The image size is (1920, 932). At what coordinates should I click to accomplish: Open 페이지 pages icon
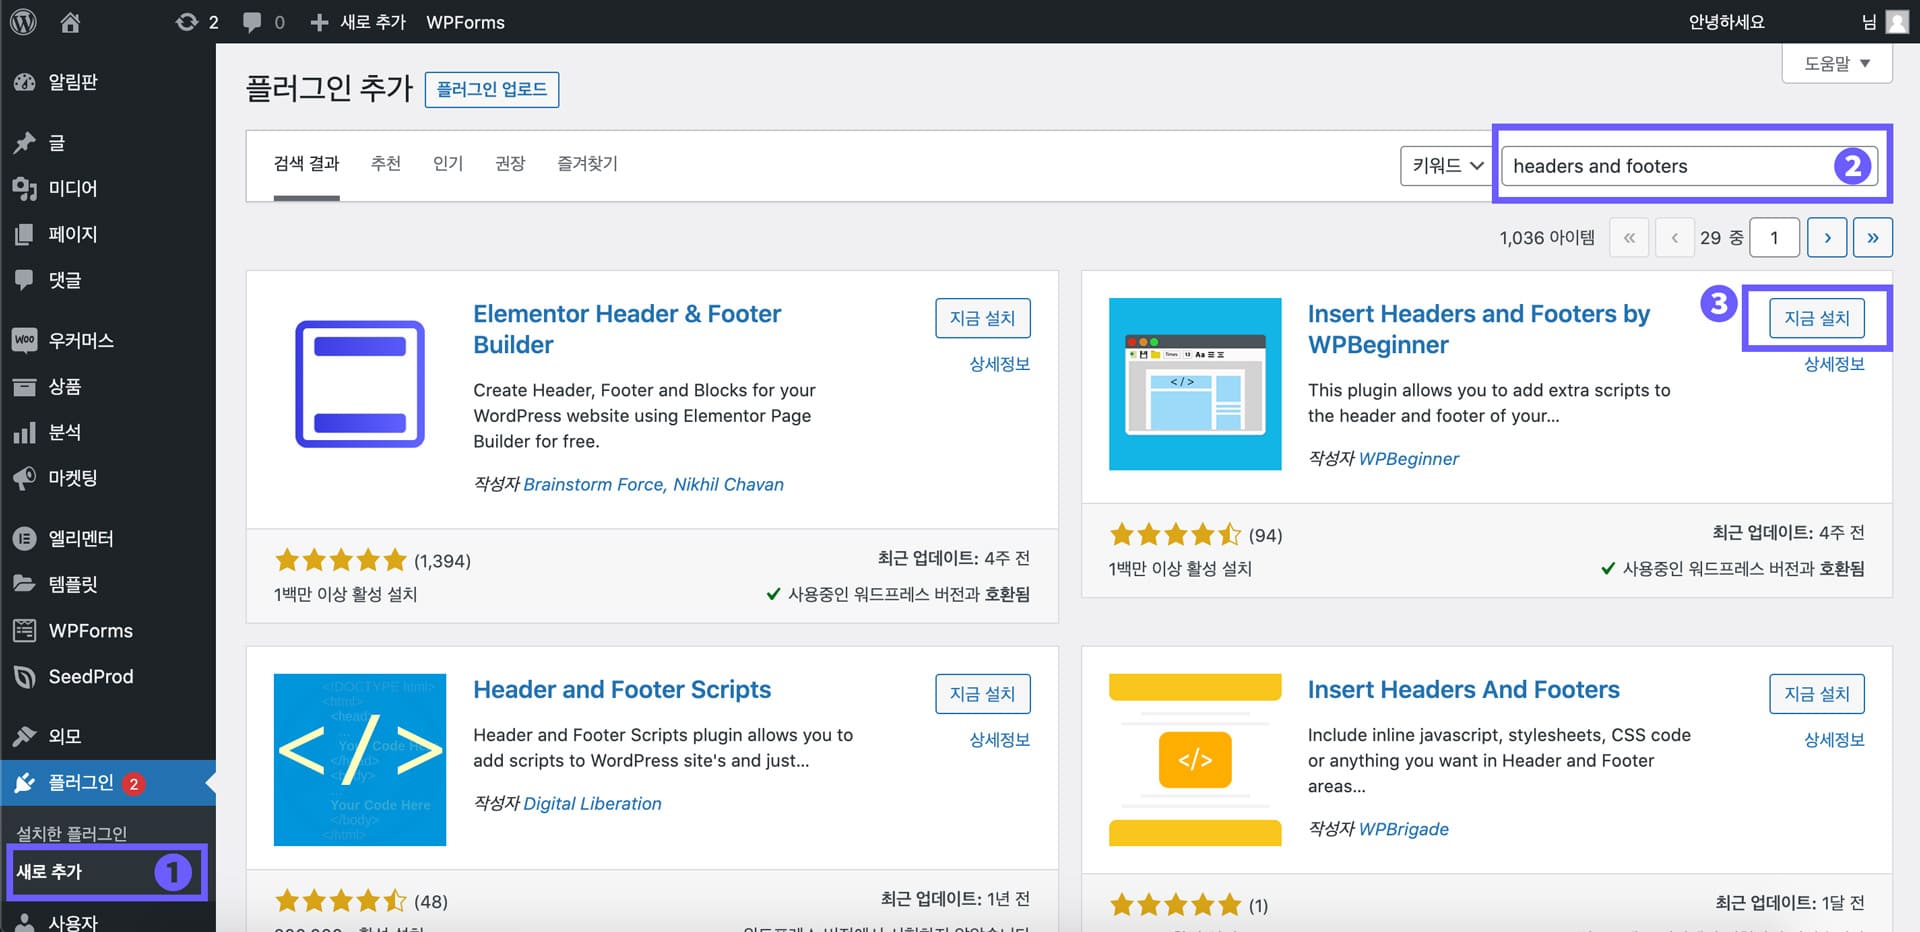(x=24, y=234)
